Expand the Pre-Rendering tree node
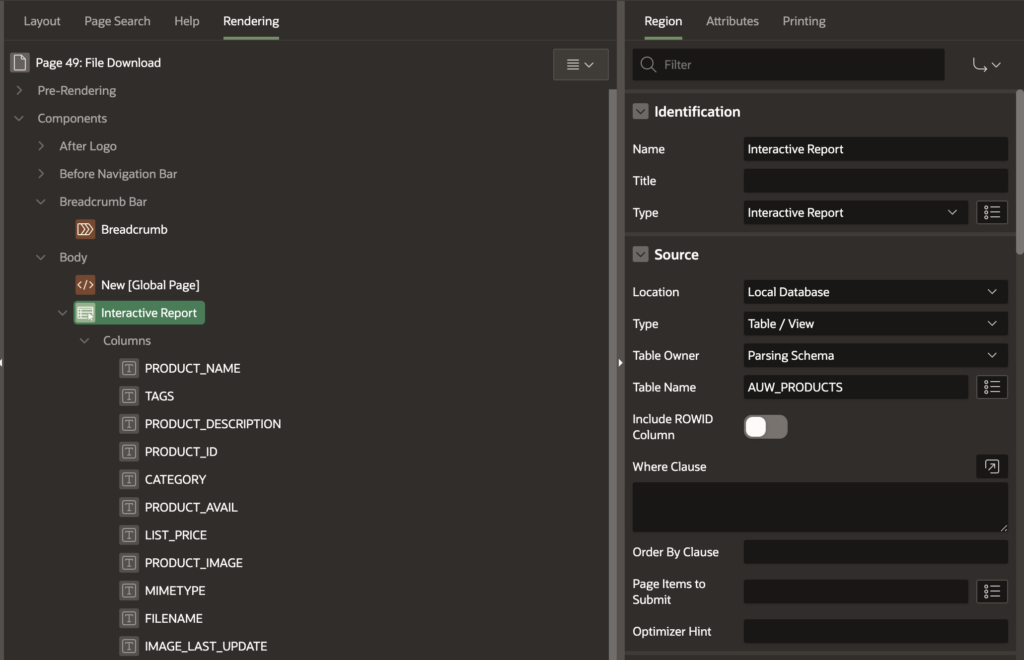1024x660 pixels. pos(20,90)
